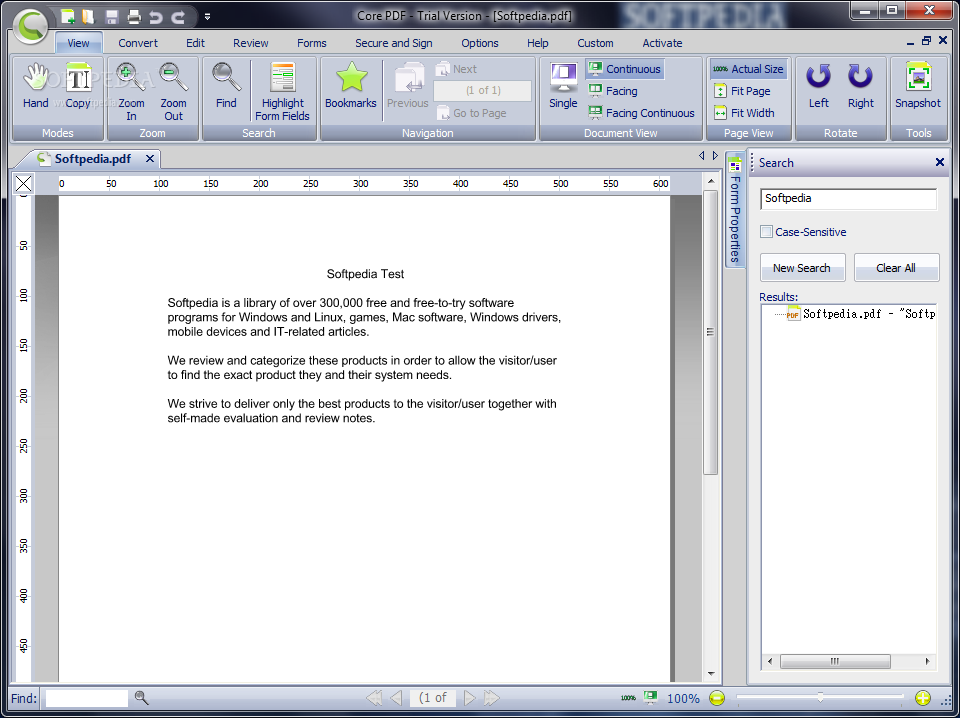960x718 pixels.
Task: Click the yellow zoom in plus button
Action: 923,697
